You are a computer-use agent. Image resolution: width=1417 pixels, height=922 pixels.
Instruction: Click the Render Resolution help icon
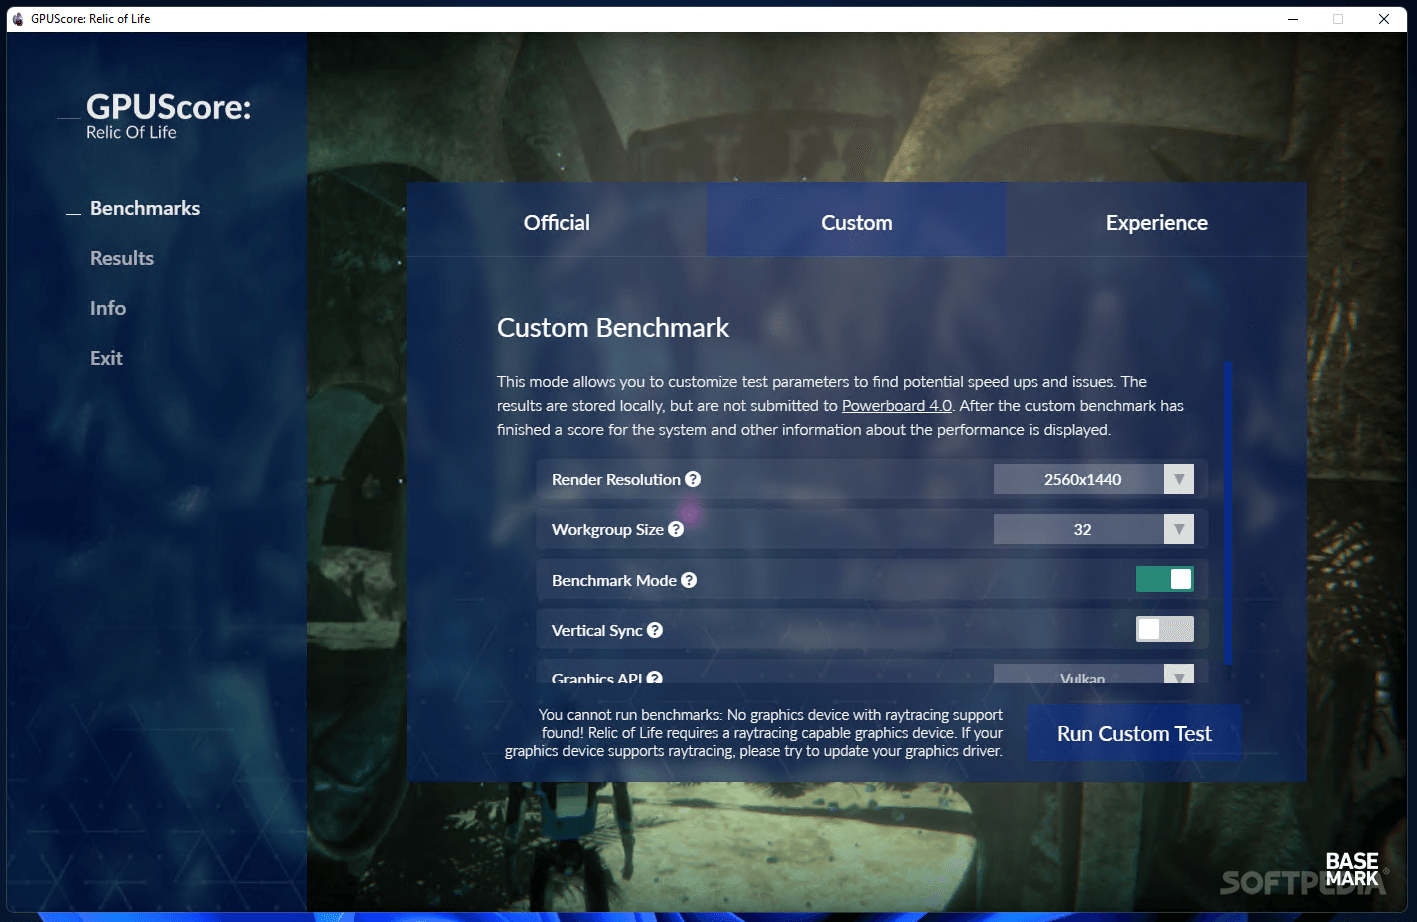(x=693, y=479)
